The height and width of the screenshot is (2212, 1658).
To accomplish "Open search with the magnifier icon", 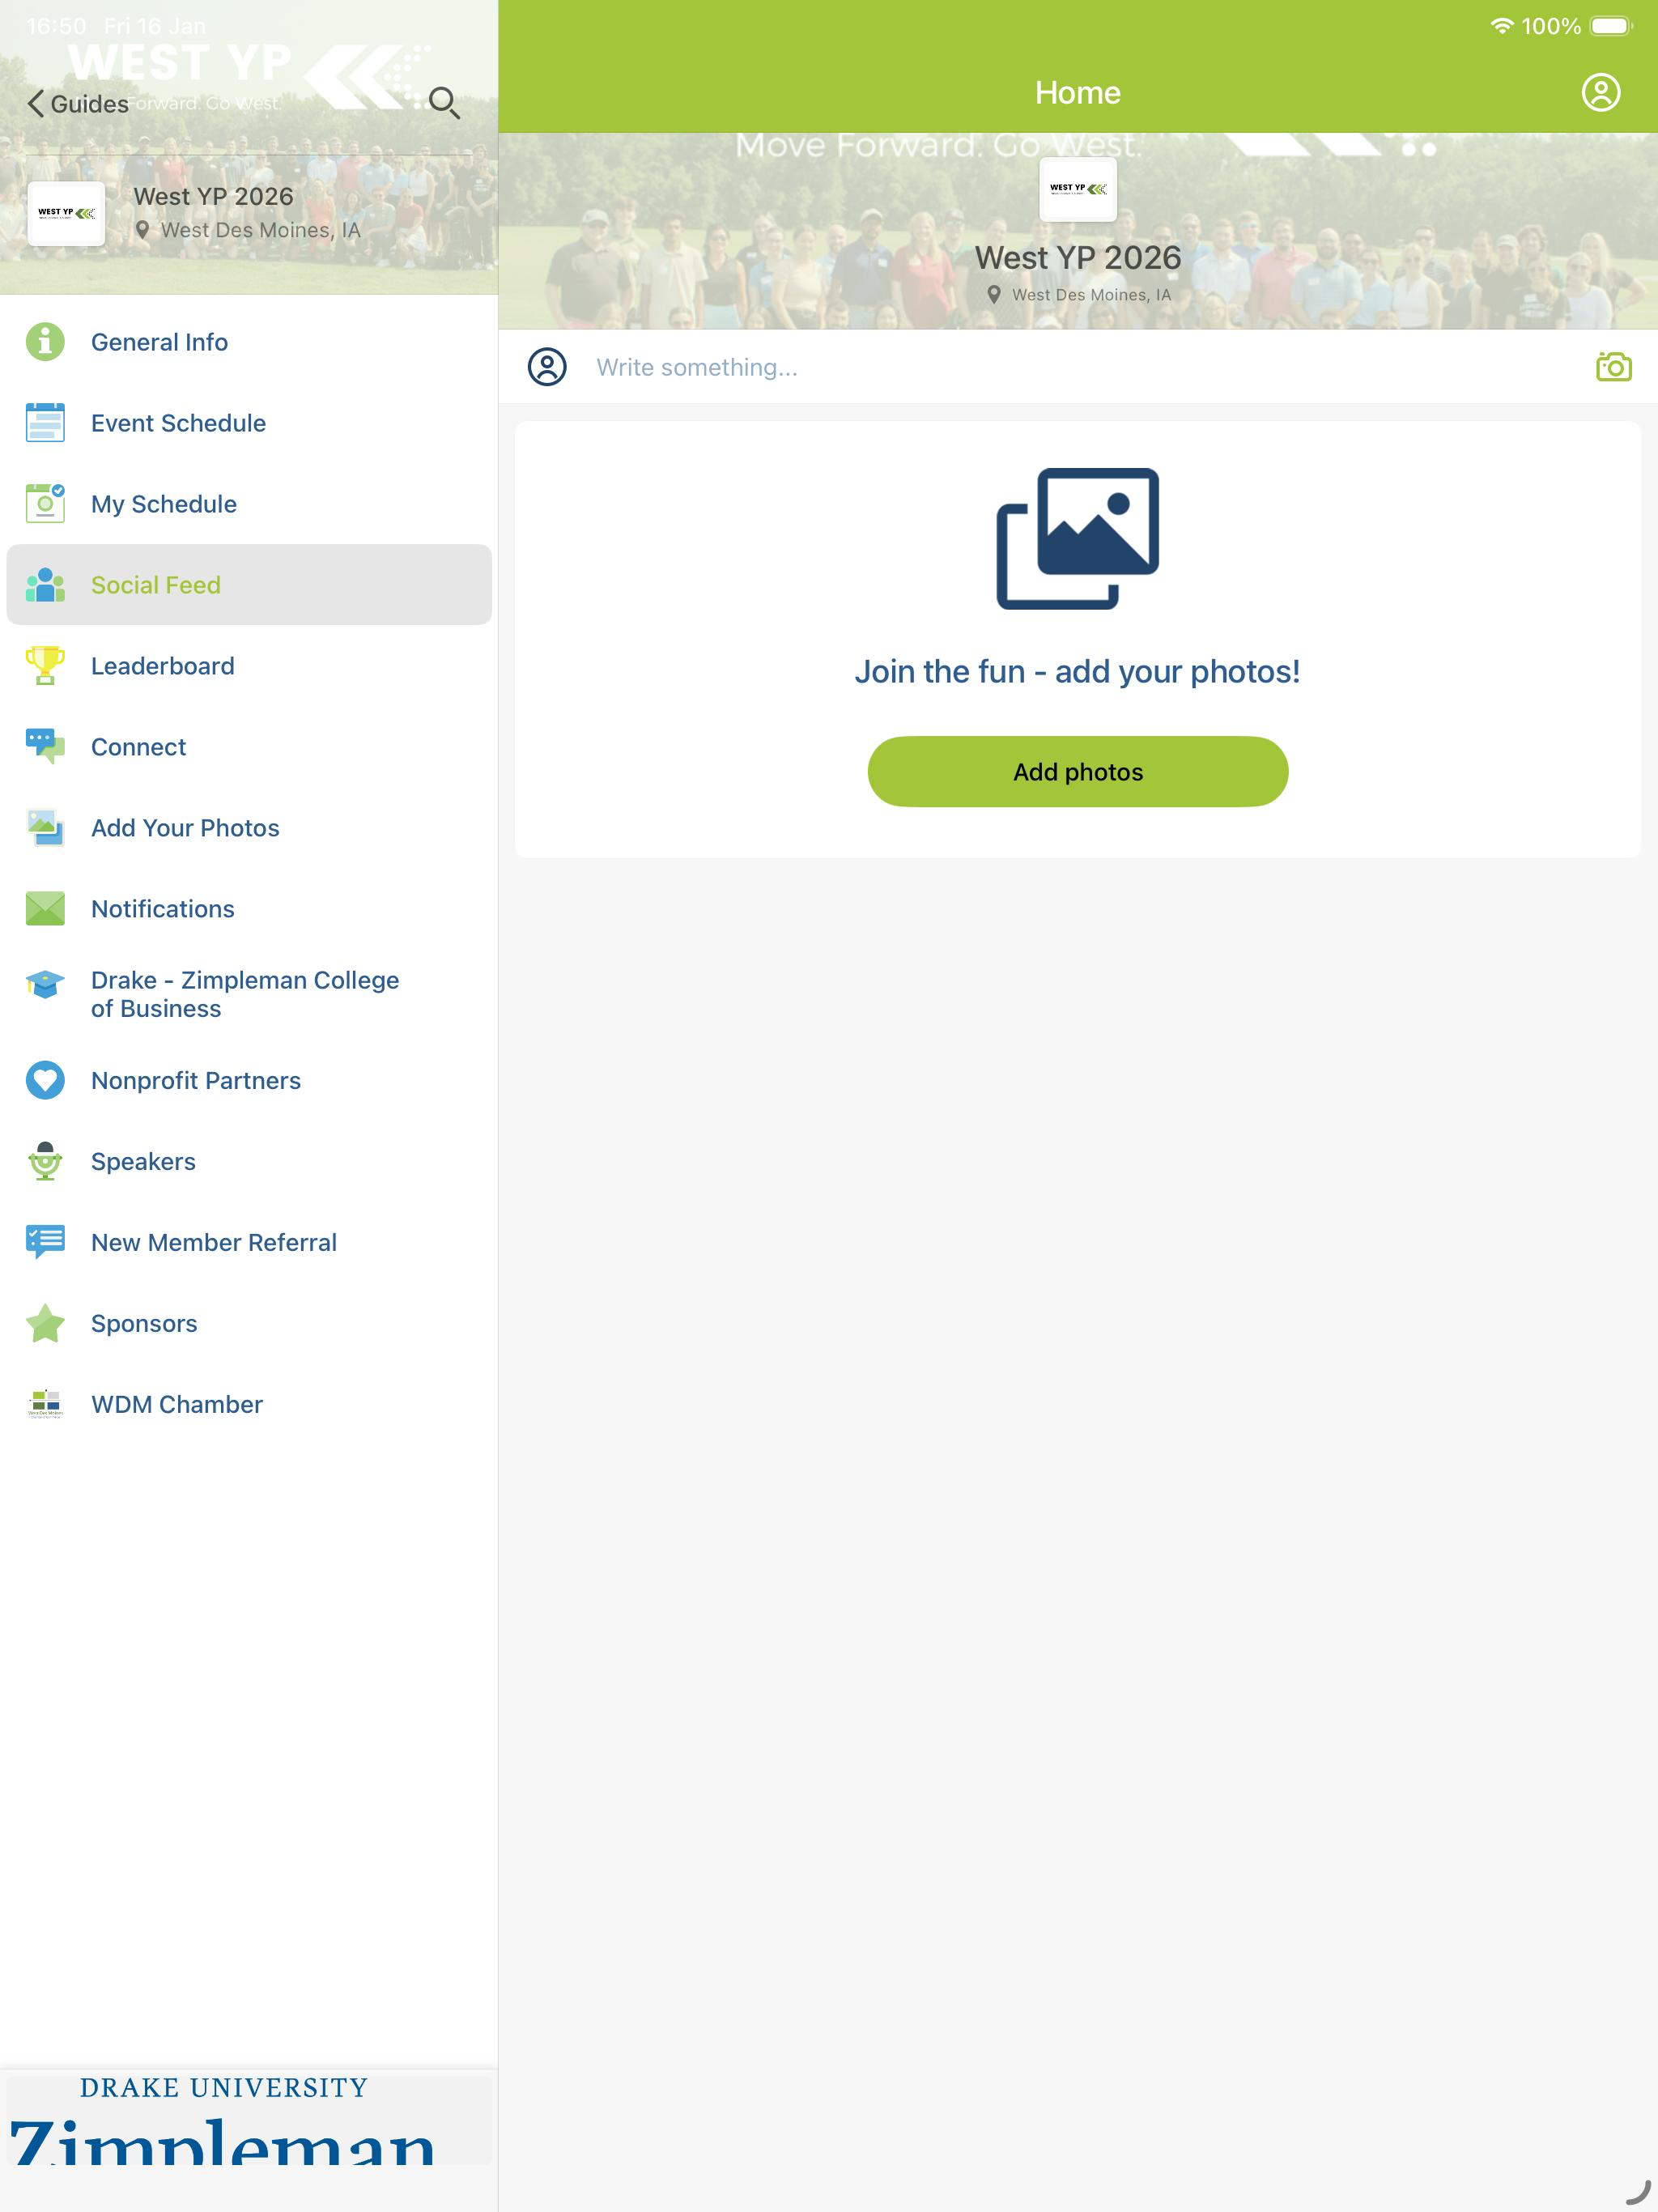I will point(444,103).
